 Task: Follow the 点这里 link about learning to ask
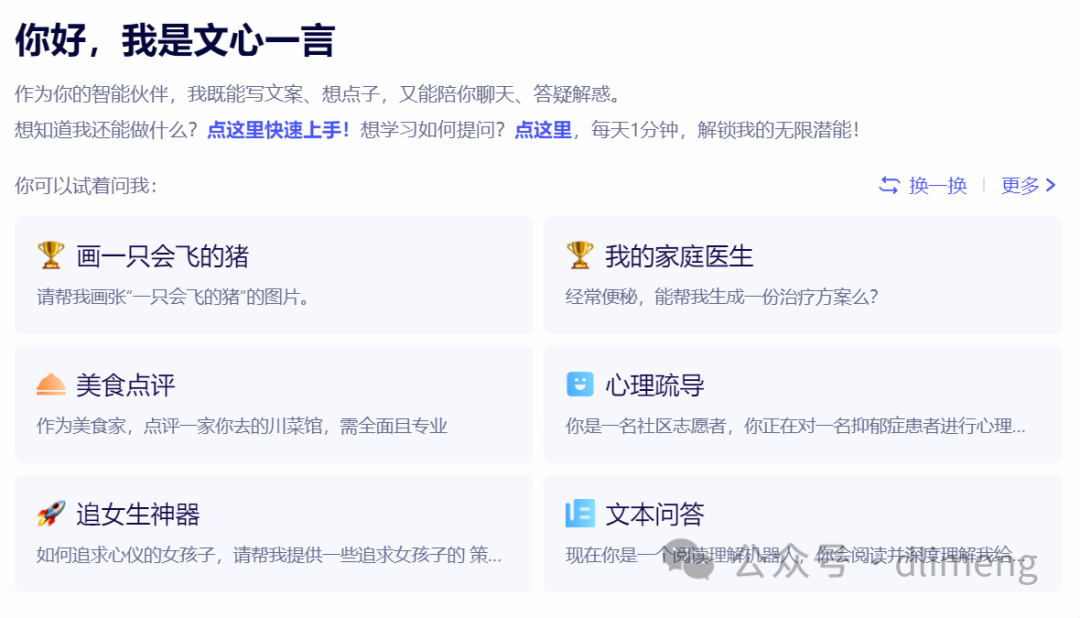[x=543, y=130]
